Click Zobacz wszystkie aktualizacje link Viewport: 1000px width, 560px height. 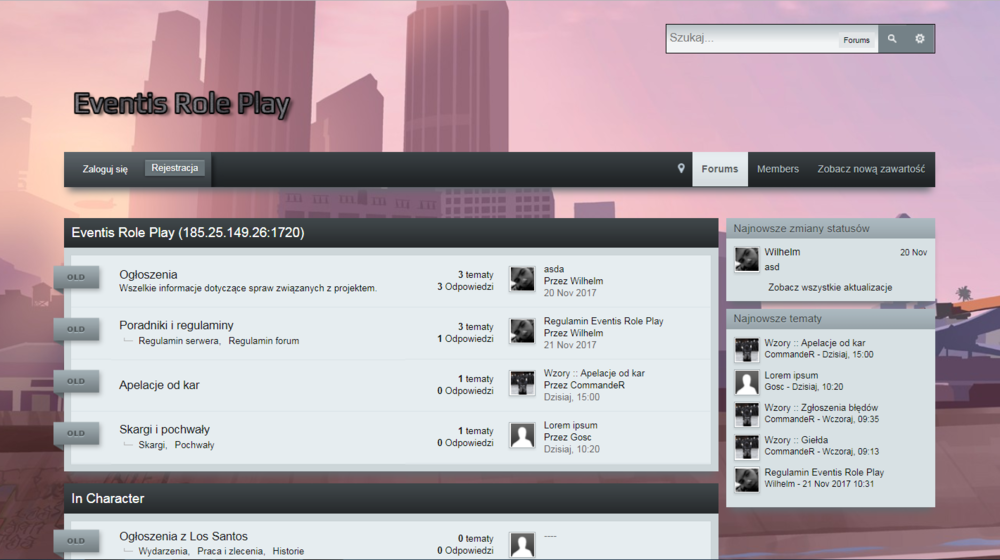830,287
